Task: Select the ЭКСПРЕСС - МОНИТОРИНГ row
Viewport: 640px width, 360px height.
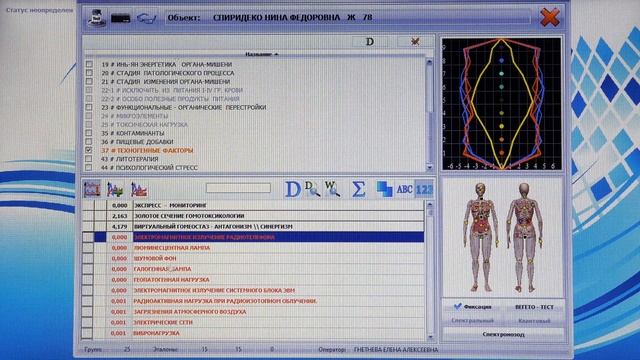Action: click(253, 205)
